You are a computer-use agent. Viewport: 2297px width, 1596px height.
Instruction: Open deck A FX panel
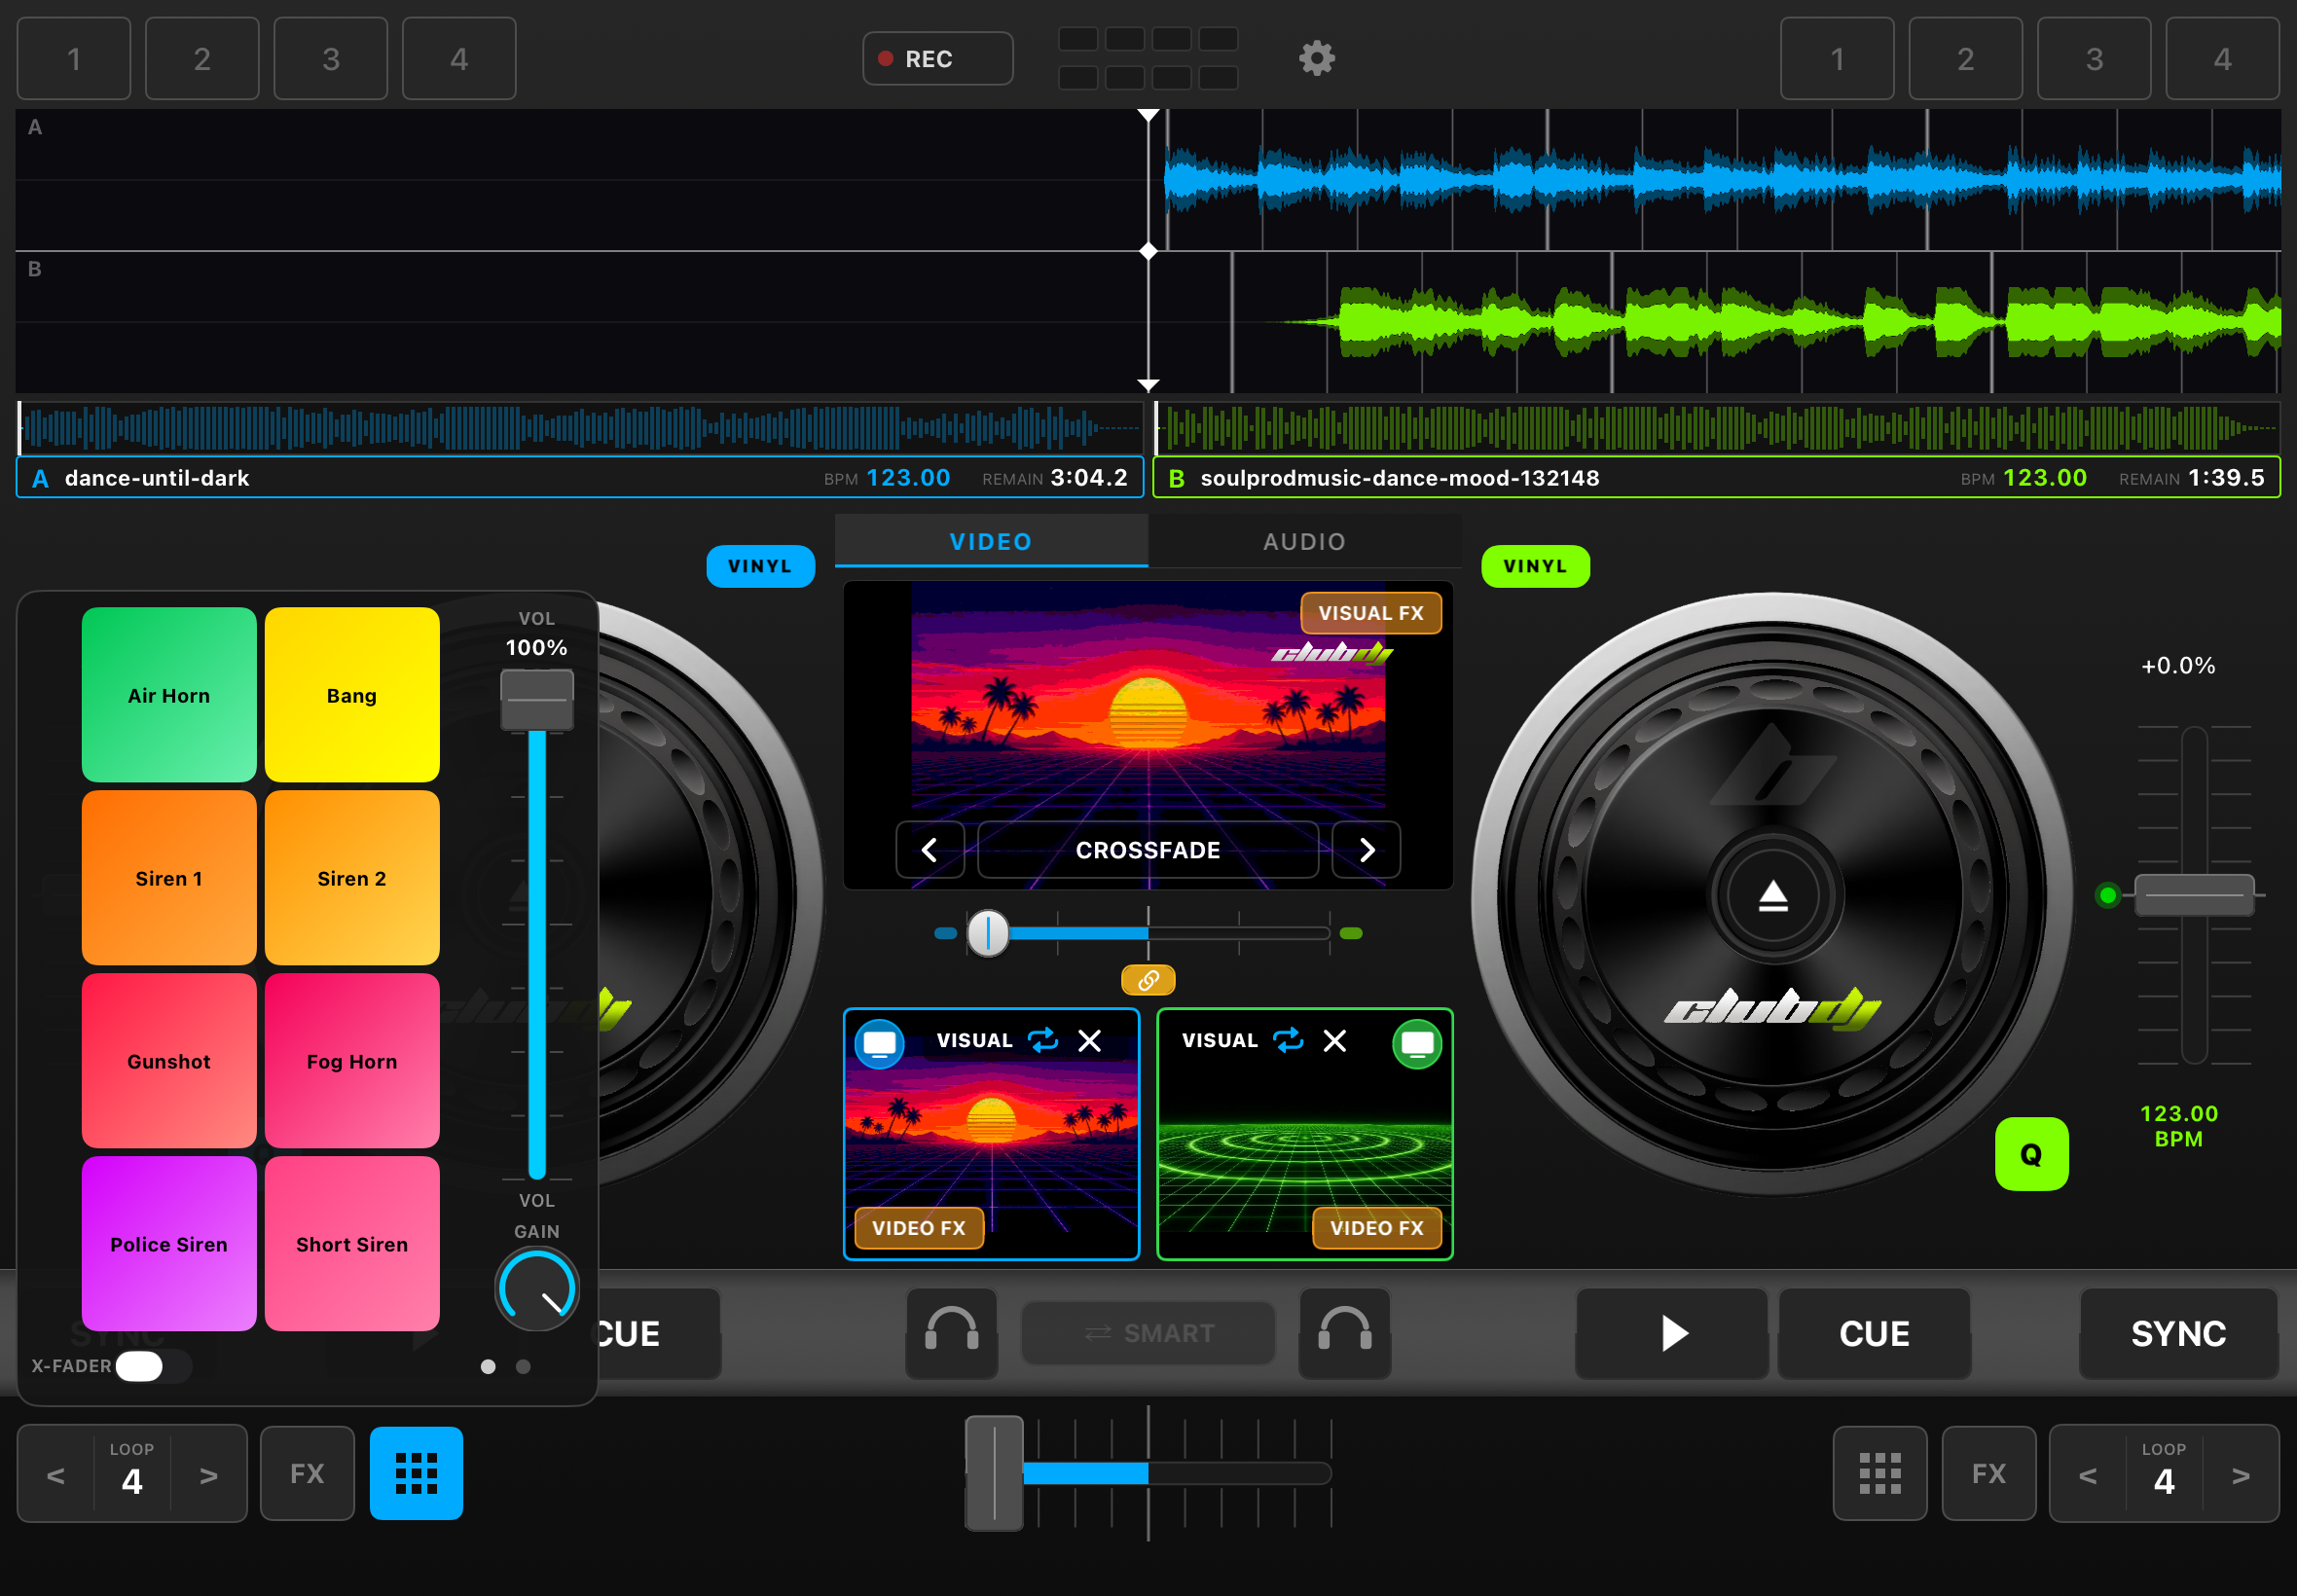tap(307, 1473)
